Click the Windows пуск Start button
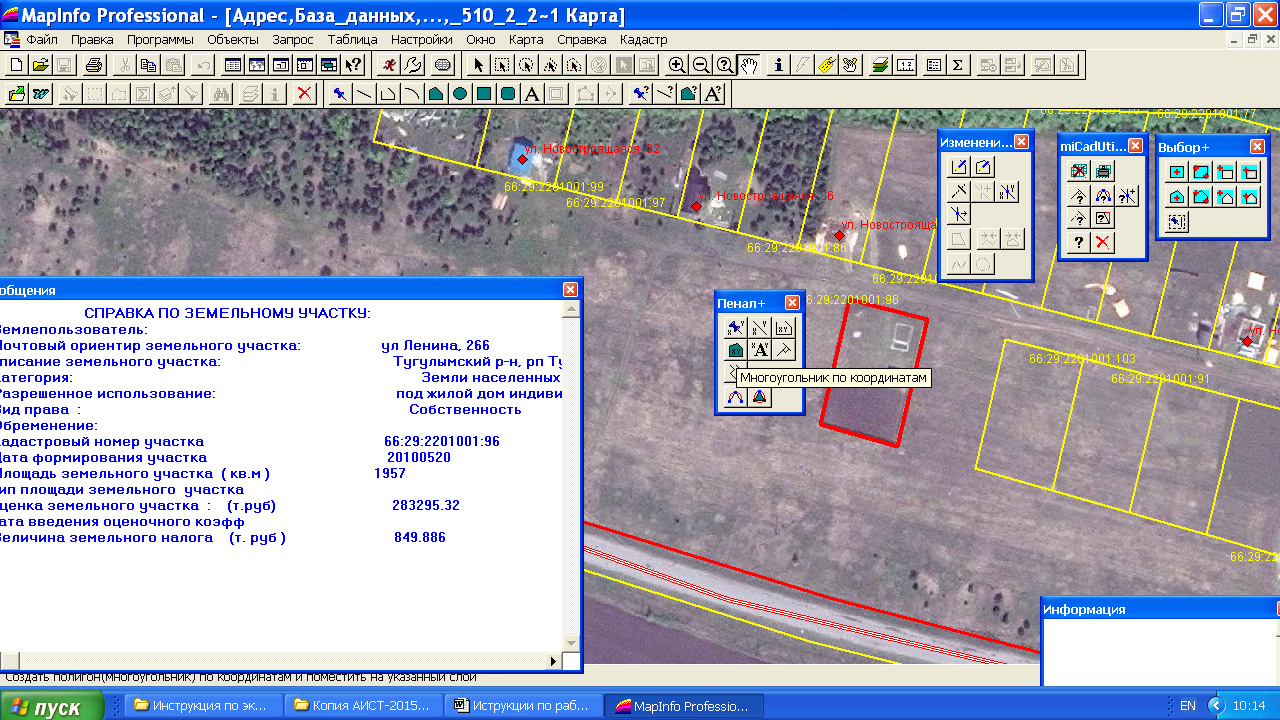The height and width of the screenshot is (720, 1280). tap(52, 706)
